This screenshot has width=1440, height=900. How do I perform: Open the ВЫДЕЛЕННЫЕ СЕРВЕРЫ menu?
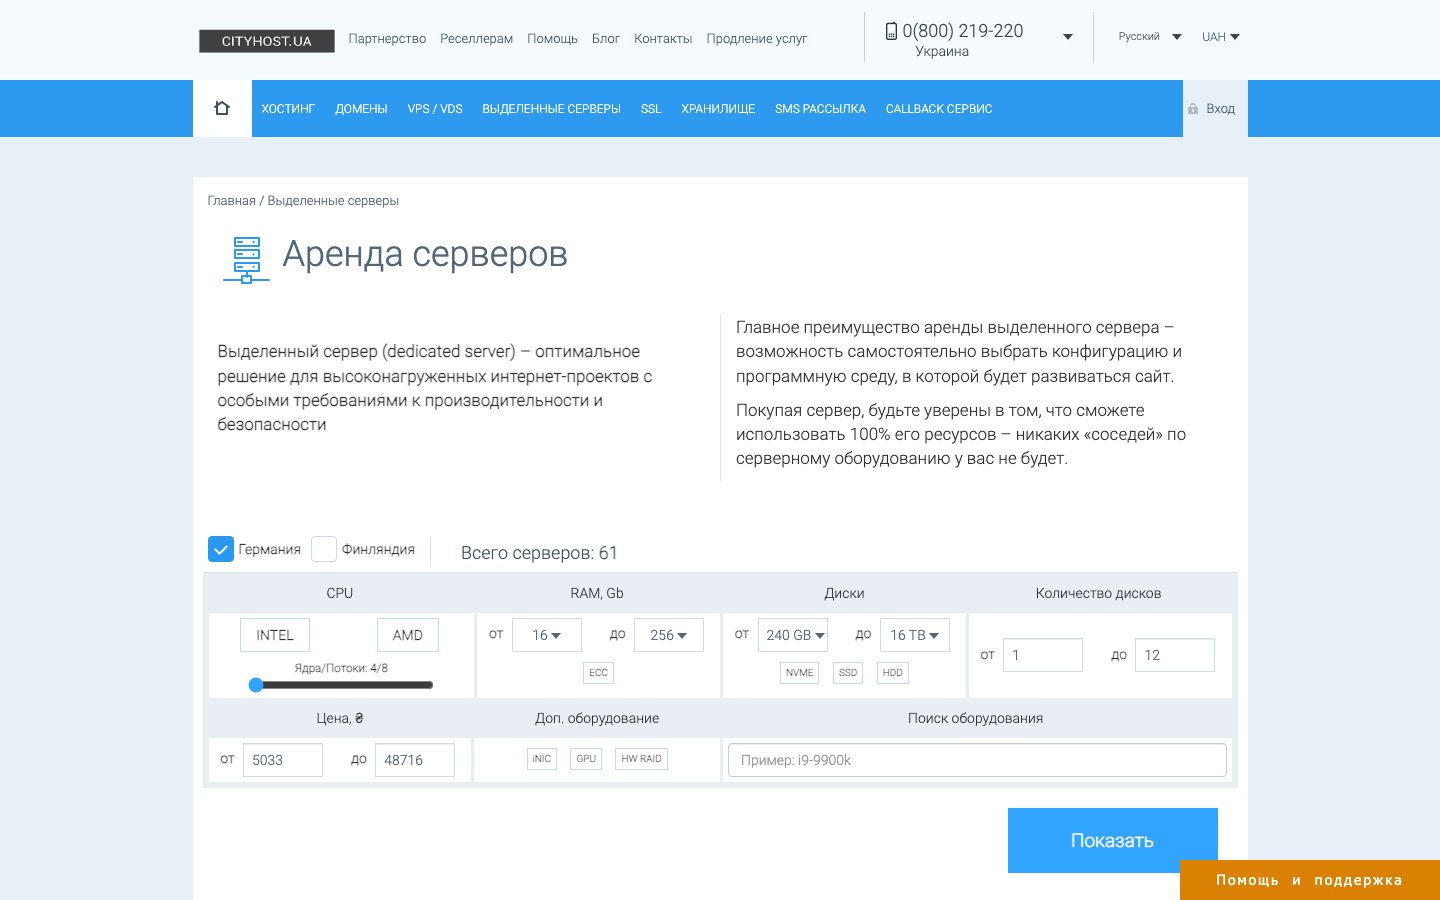click(x=552, y=109)
